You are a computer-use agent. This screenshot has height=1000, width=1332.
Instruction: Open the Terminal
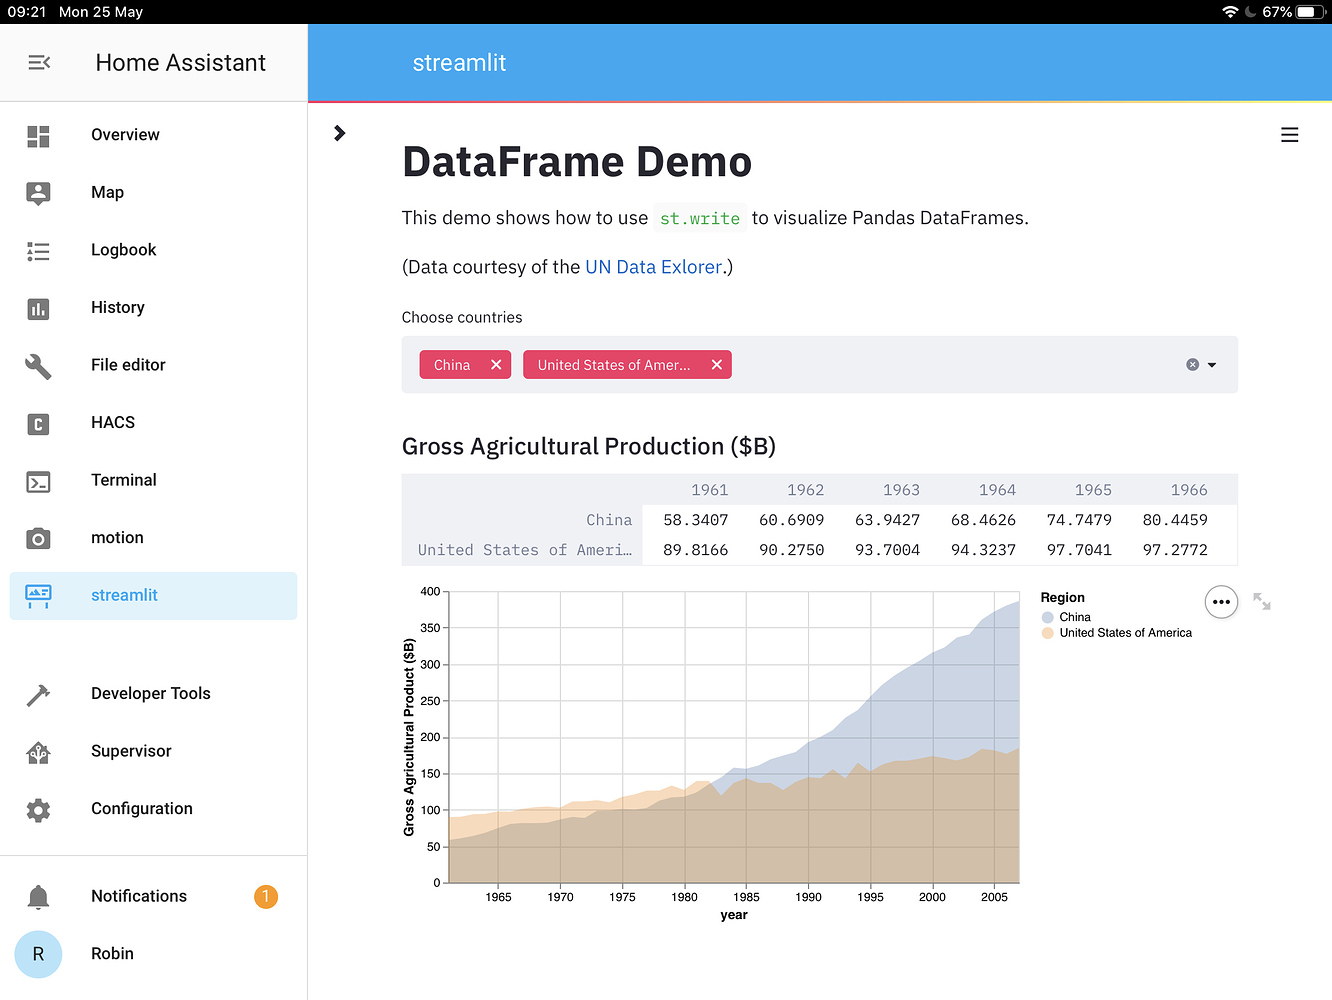pyautogui.click(x=123, y=480)
